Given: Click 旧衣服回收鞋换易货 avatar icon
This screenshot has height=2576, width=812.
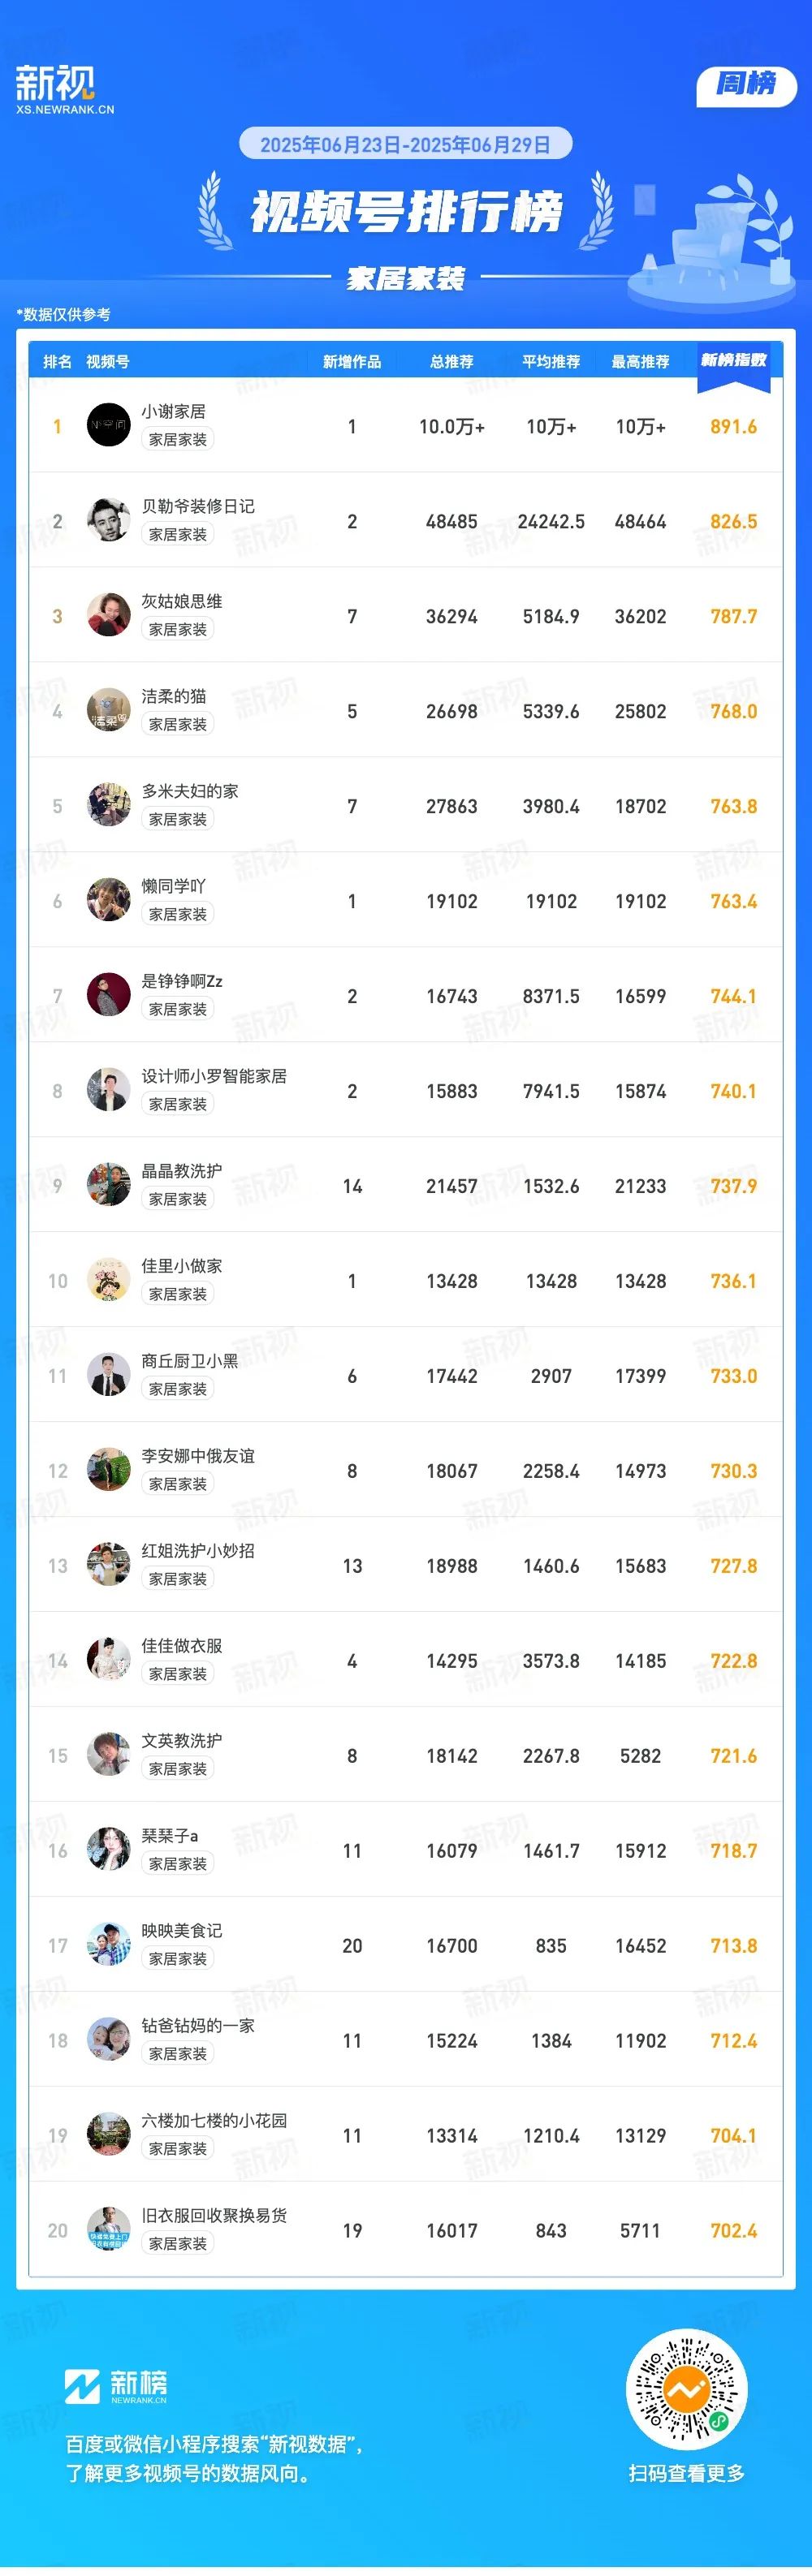Looking at the screenshot, I should pyautogui.click(x=108, y=2230).
